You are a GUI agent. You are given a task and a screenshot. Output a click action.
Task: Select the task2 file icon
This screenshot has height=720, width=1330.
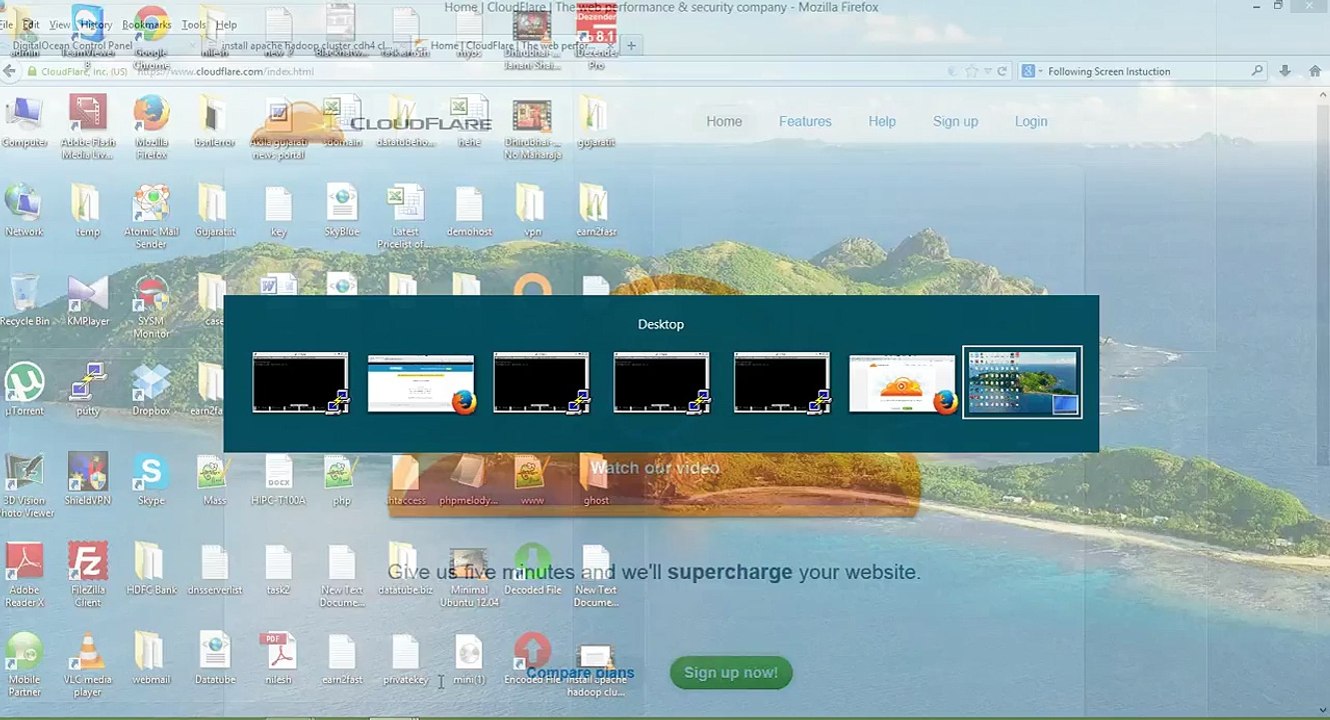[x=278, y=569]
